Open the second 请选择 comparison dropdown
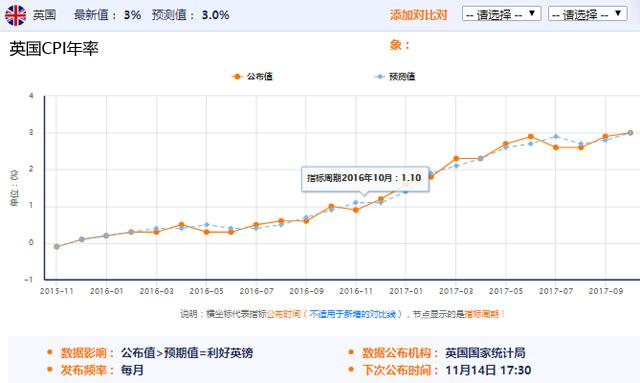 tap(588, 14)
